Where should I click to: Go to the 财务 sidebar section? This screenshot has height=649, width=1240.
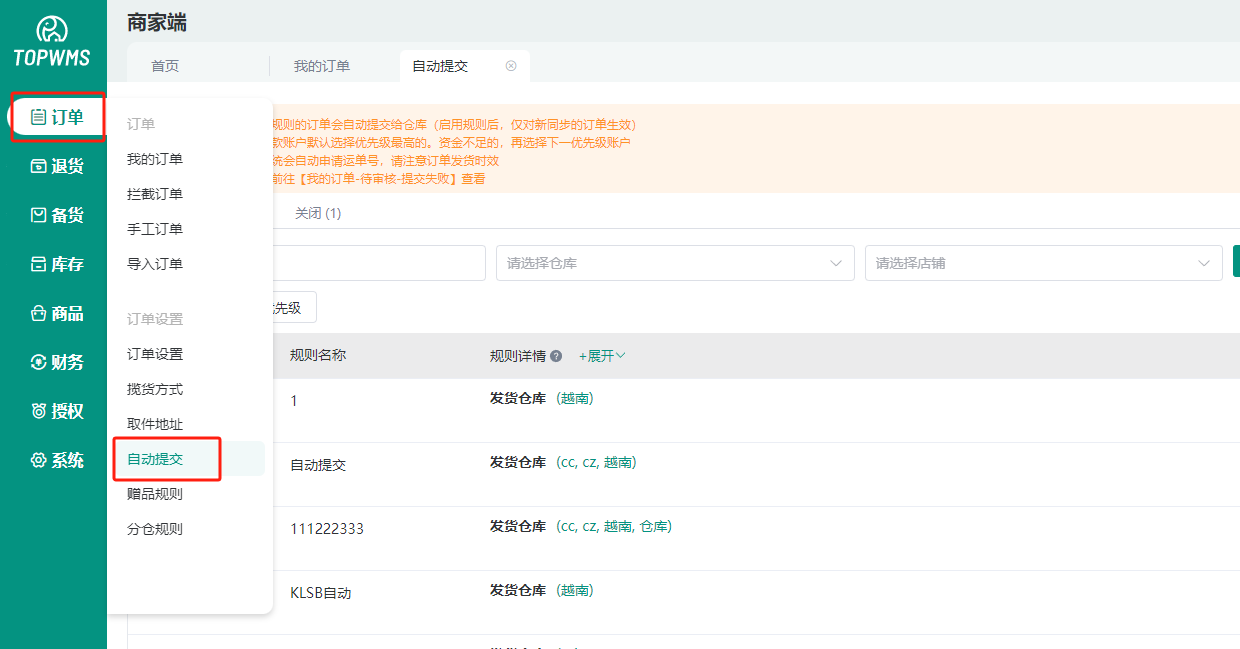pyautogui.click(x=57, y=362)
